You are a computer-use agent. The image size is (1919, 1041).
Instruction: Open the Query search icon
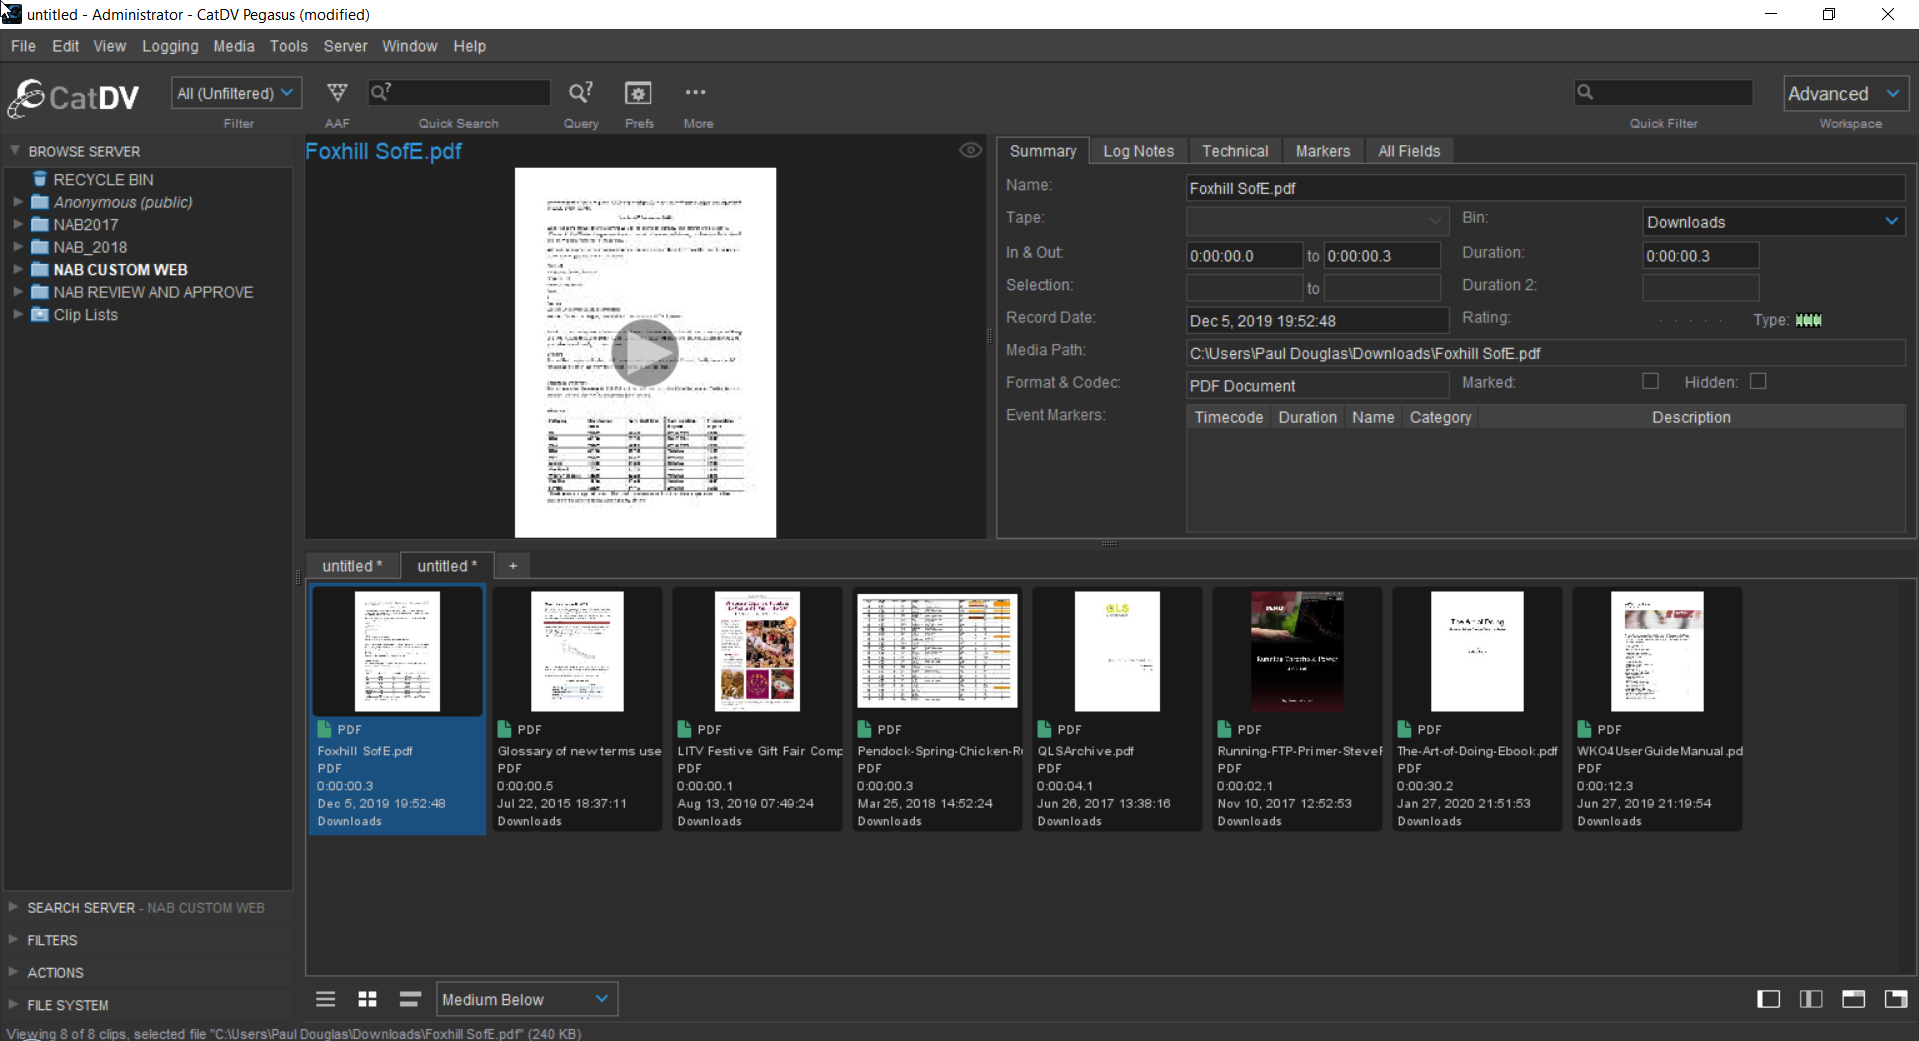580,93
